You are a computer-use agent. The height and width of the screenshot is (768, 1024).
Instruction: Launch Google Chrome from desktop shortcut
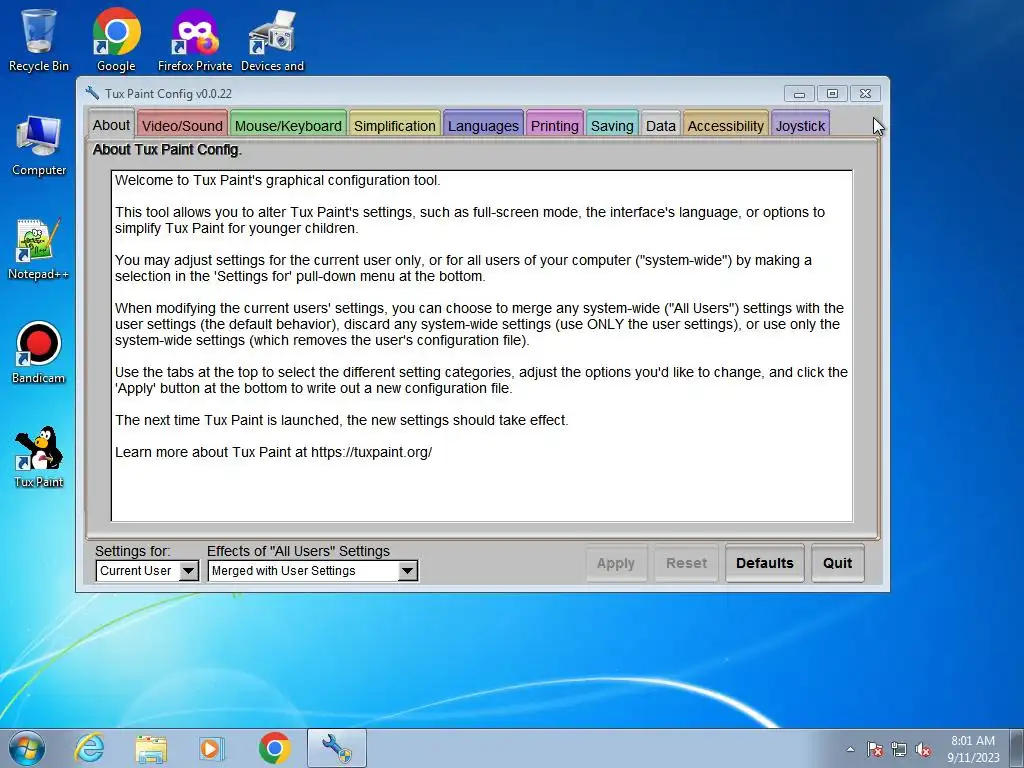(116, 39)
